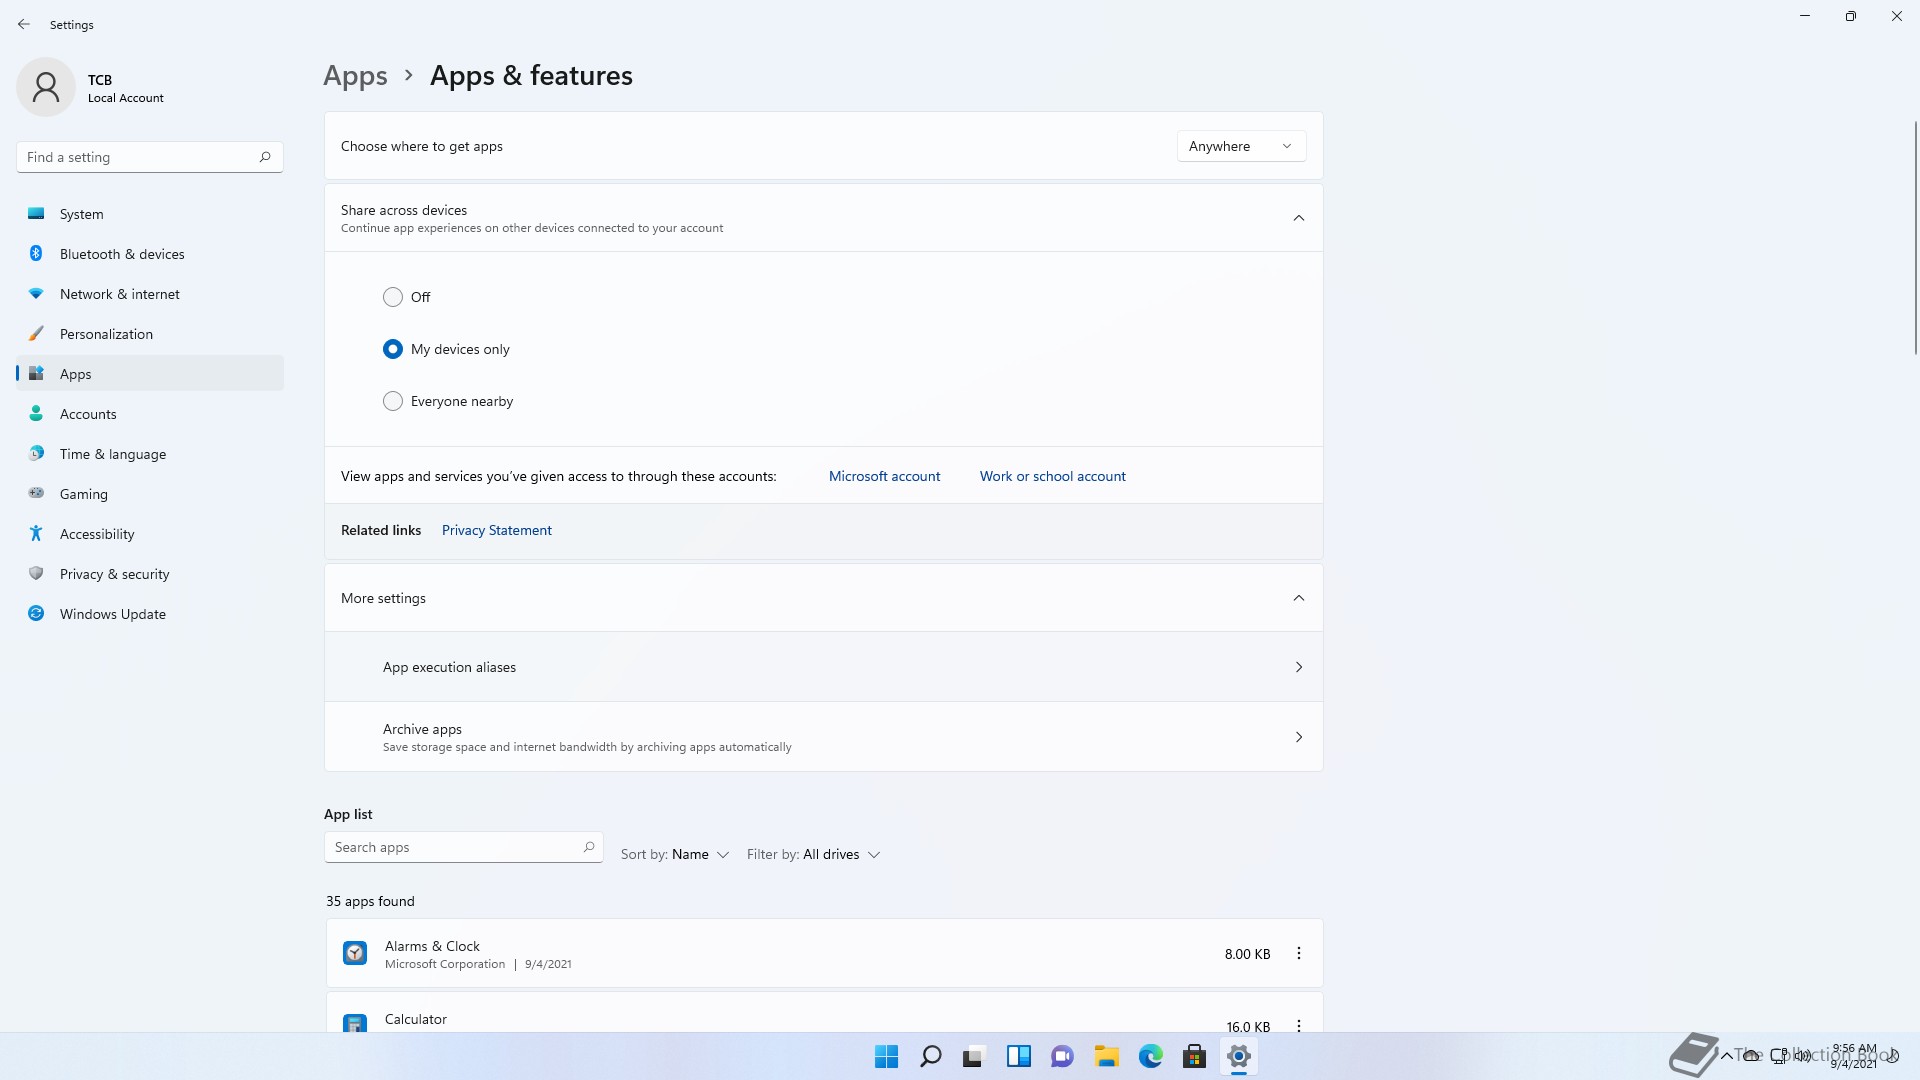Open Work or school account link

[x=1052, y=476]
